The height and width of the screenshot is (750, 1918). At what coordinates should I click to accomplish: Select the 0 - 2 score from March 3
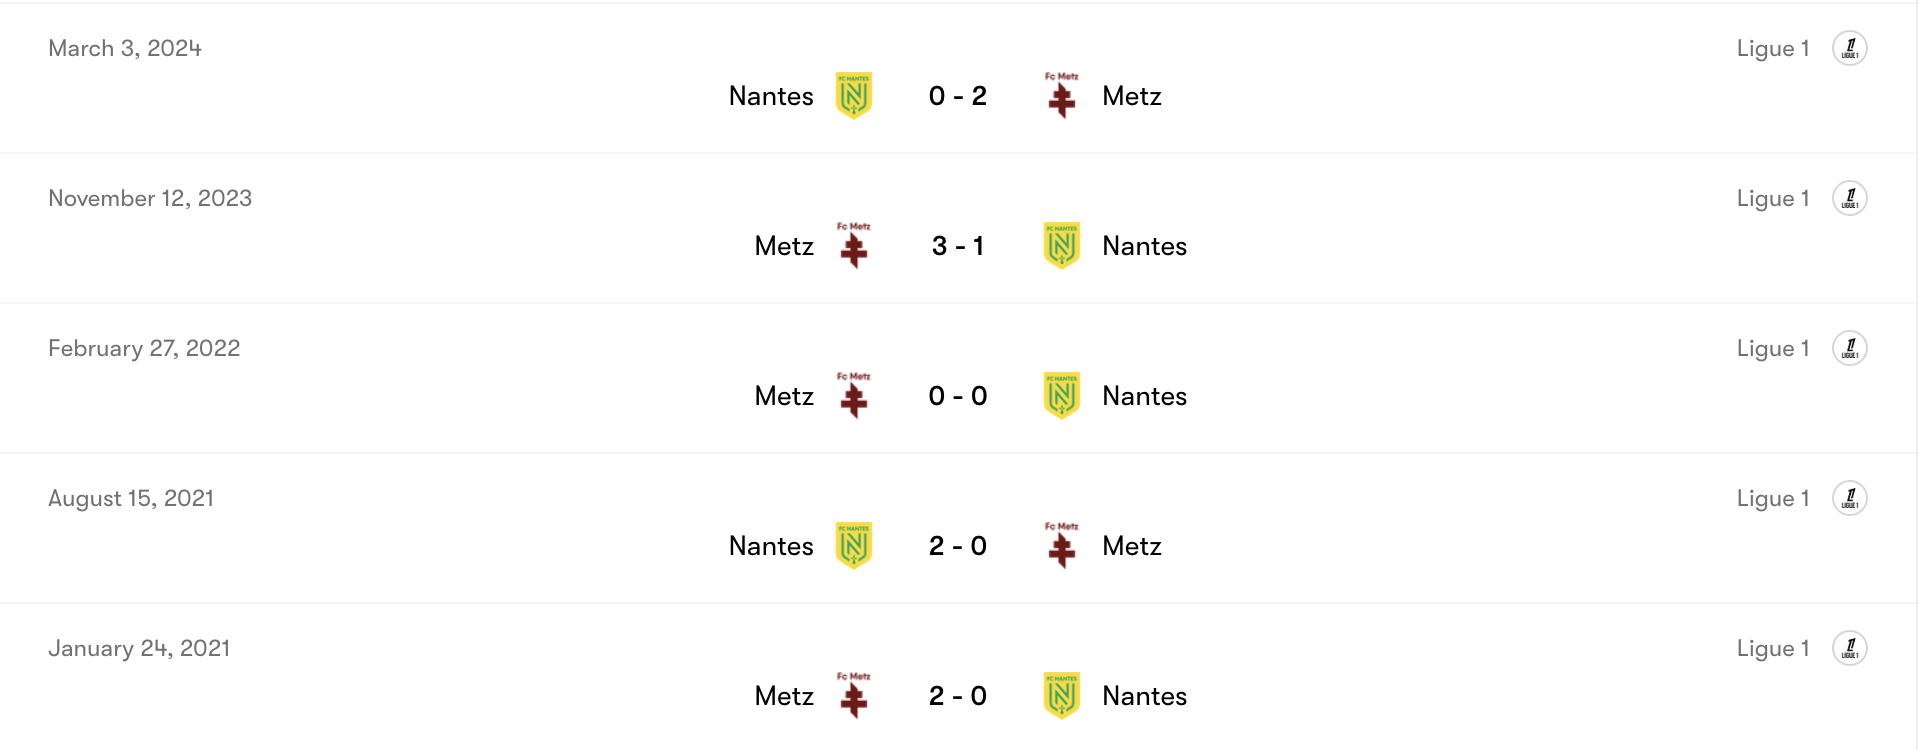pyautogui.click(x=957, y=95)
